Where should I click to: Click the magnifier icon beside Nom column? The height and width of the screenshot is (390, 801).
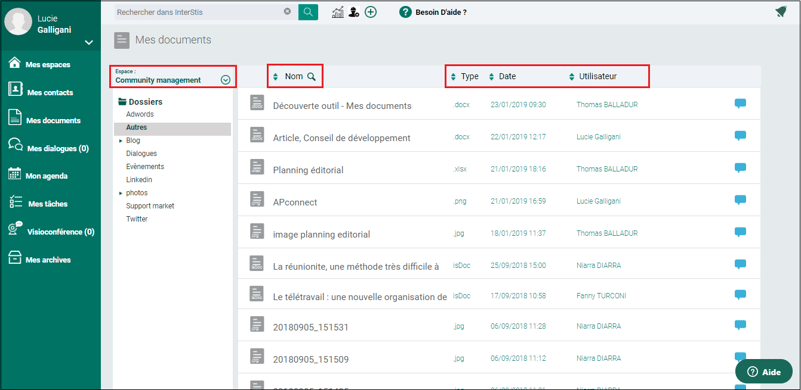pyautogui.click(x=311, y=77)
